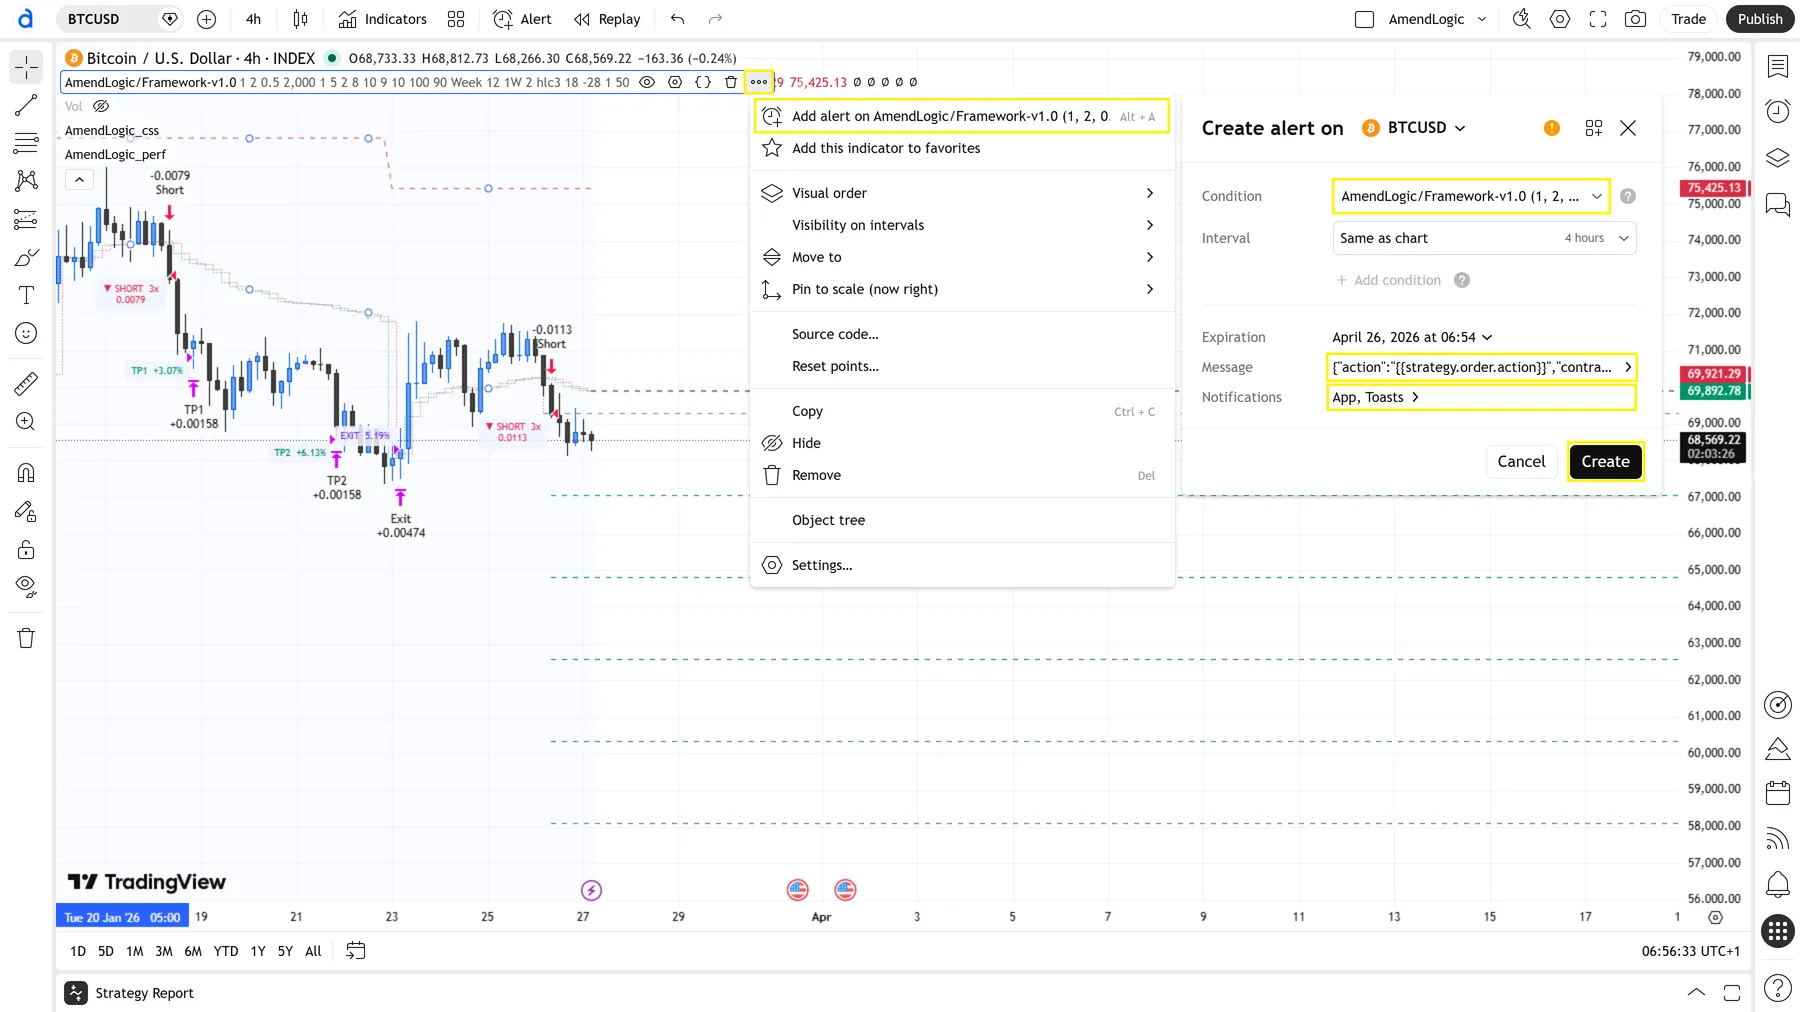Open 'Visibility on intervals' submenu
Viewport: 1800px width, 1012px height.
(962, 225)
